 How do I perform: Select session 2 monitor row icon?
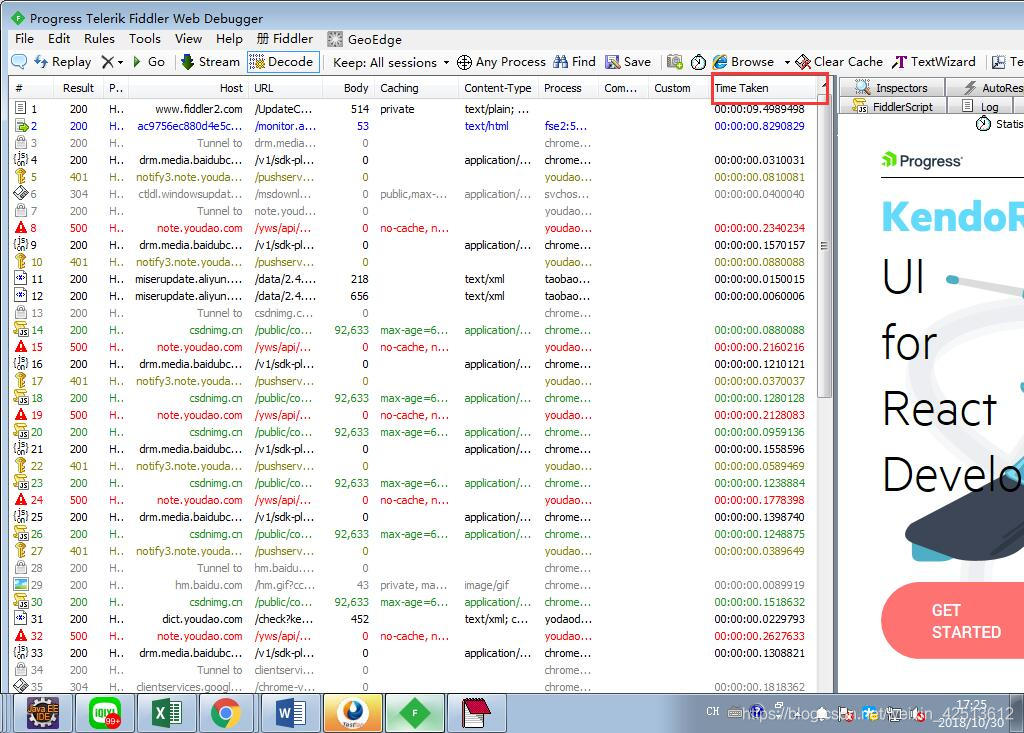pyautogui.click(x=21, y=126)
